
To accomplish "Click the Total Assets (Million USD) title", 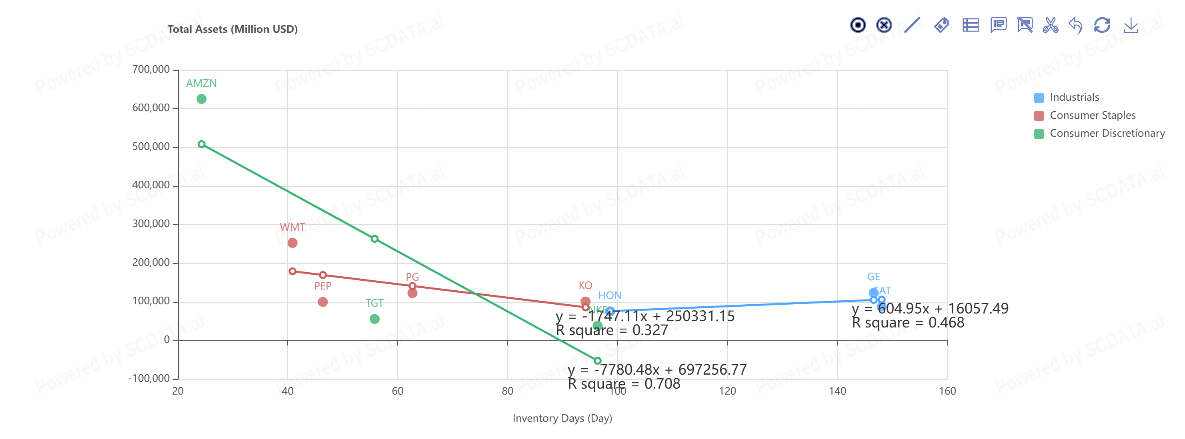I will coord(233,29).
